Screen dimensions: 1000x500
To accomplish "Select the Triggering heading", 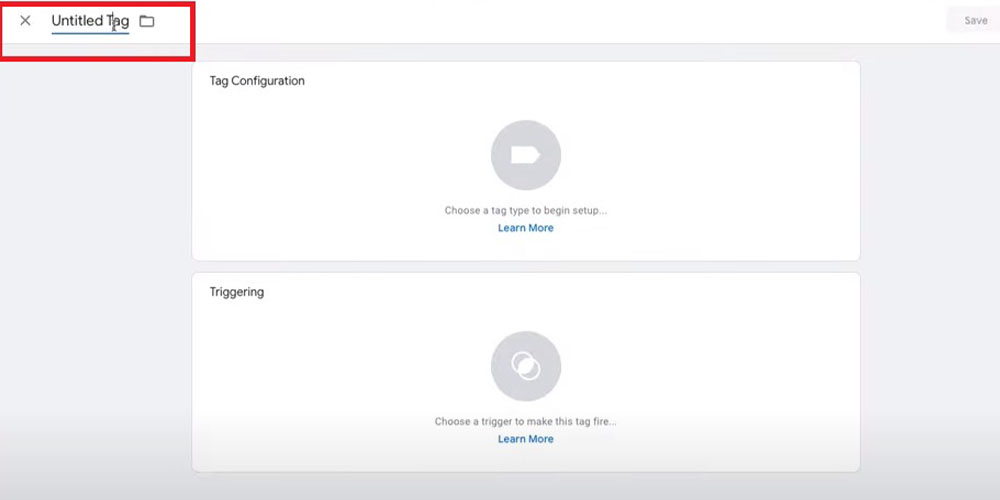I will point(237,292).
